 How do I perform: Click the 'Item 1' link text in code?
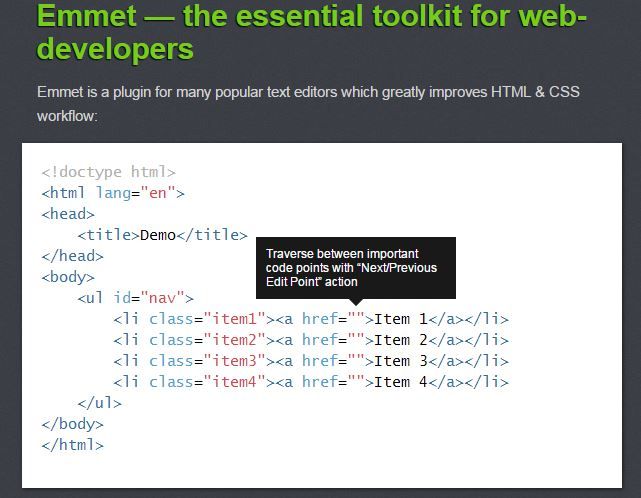401,319
